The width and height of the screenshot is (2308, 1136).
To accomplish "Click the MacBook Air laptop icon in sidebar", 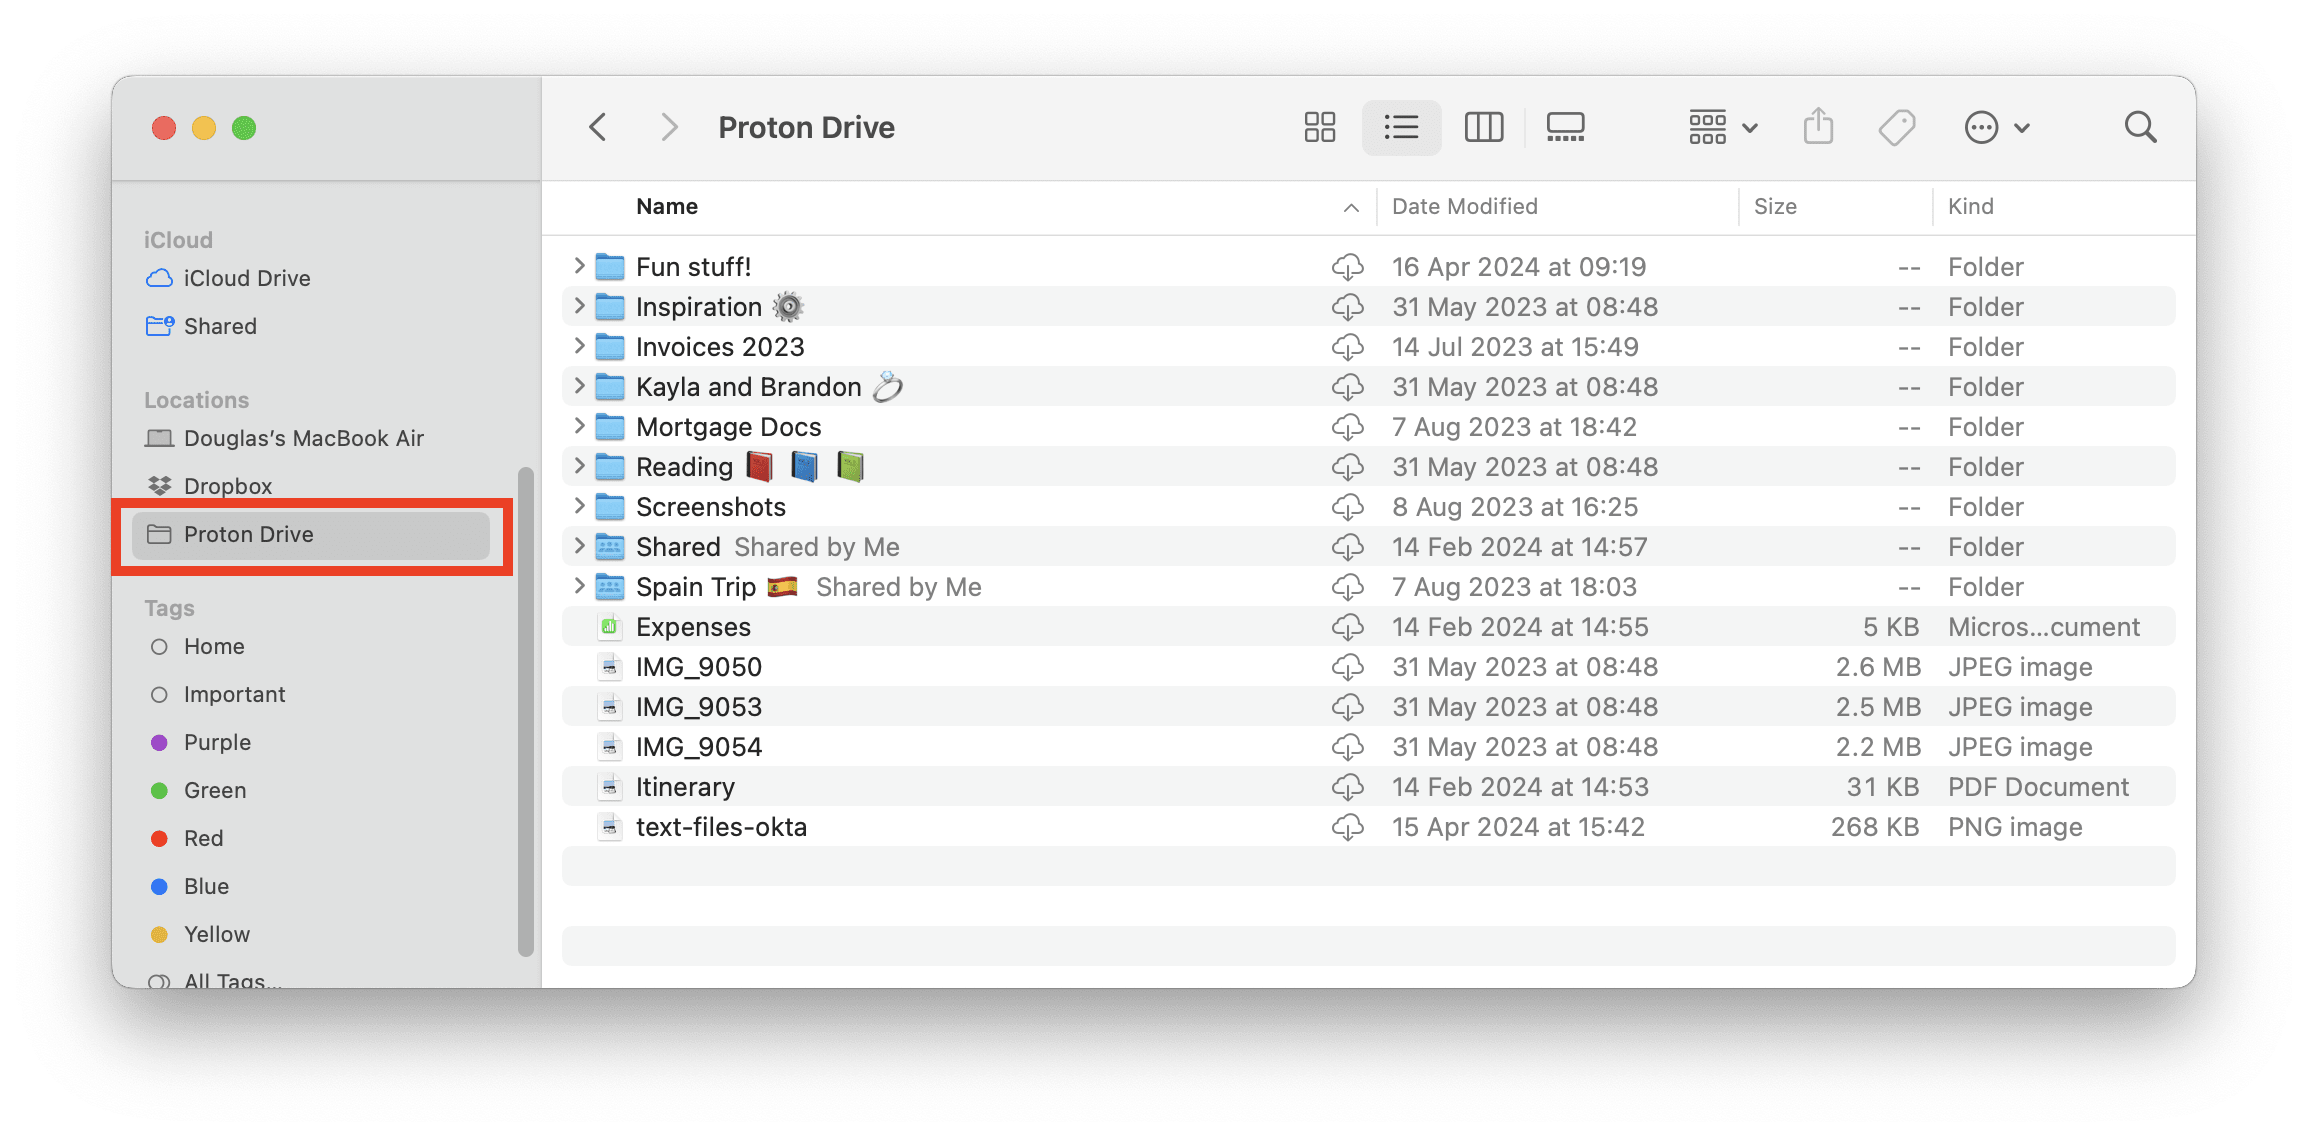I will [x=159, y=438].
